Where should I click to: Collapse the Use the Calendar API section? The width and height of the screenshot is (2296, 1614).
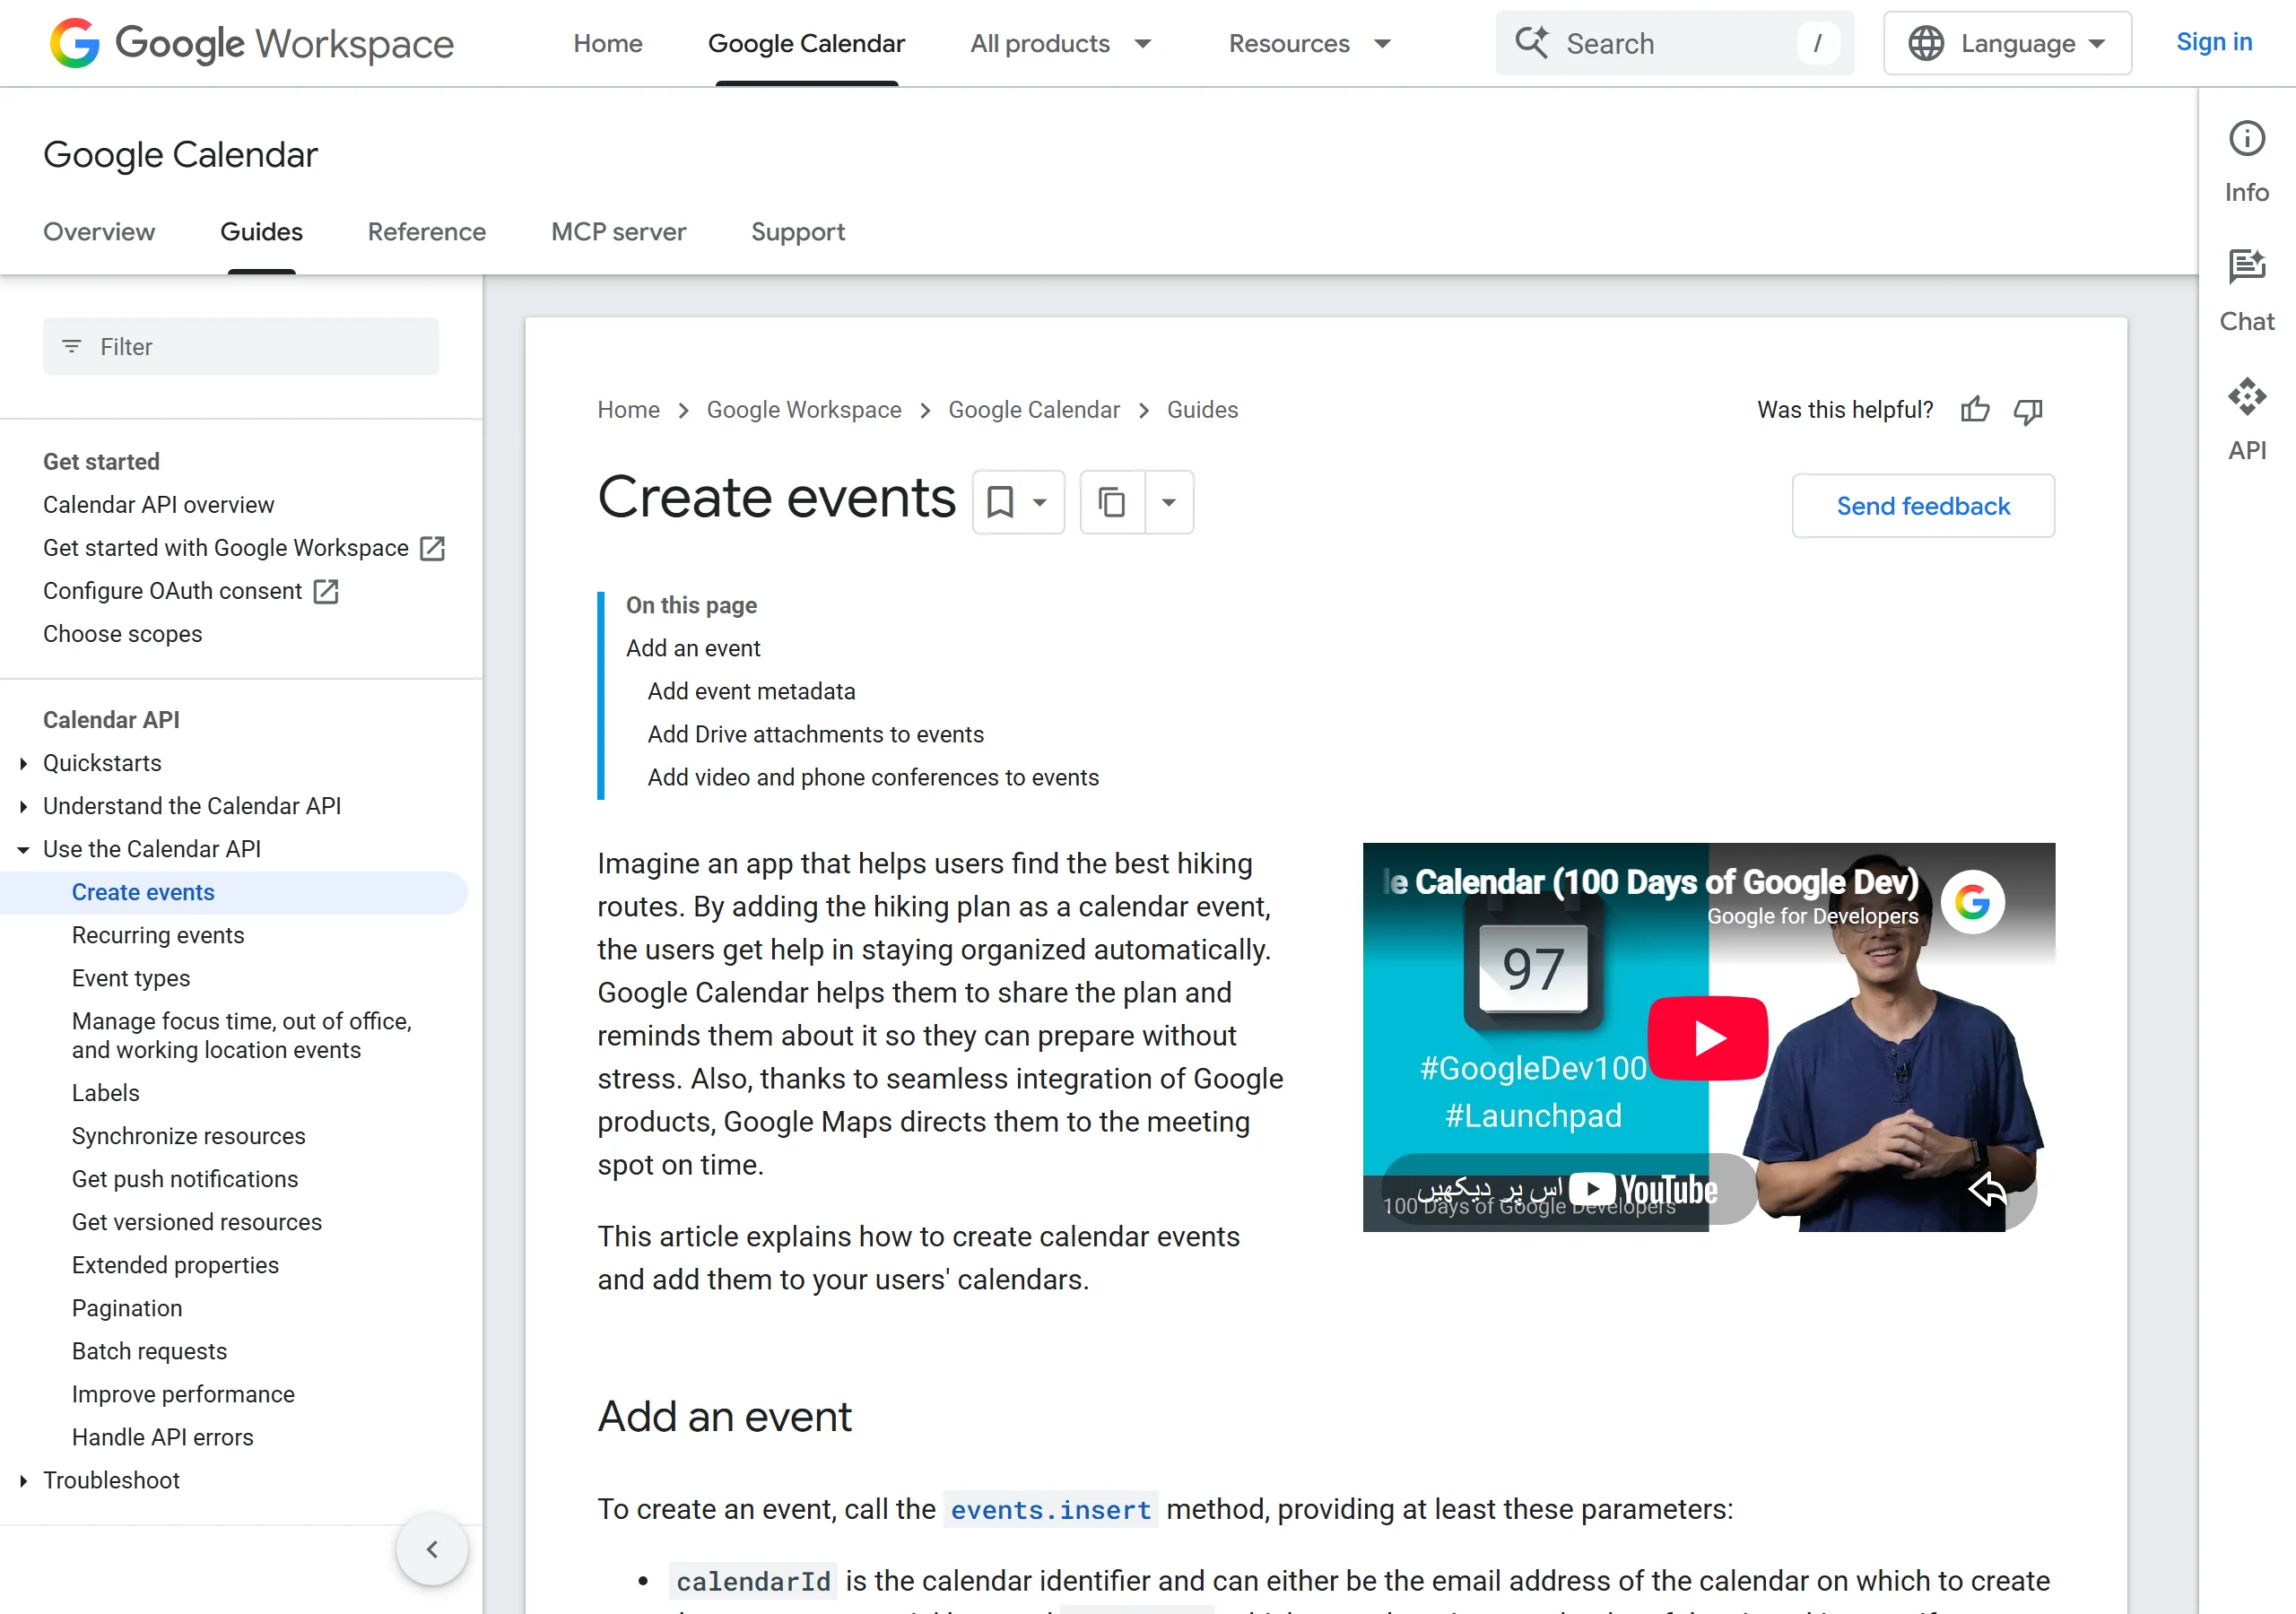(x=23, y=849)
